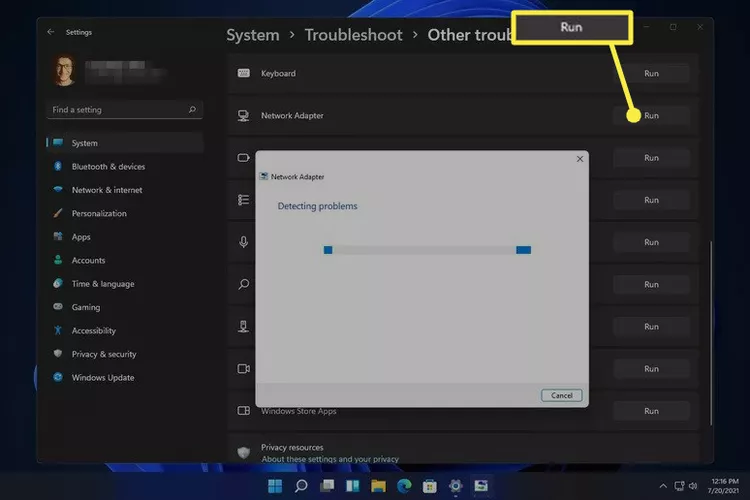Open the Windows Start menu
The image size is (750, 500).
(275, 486)
